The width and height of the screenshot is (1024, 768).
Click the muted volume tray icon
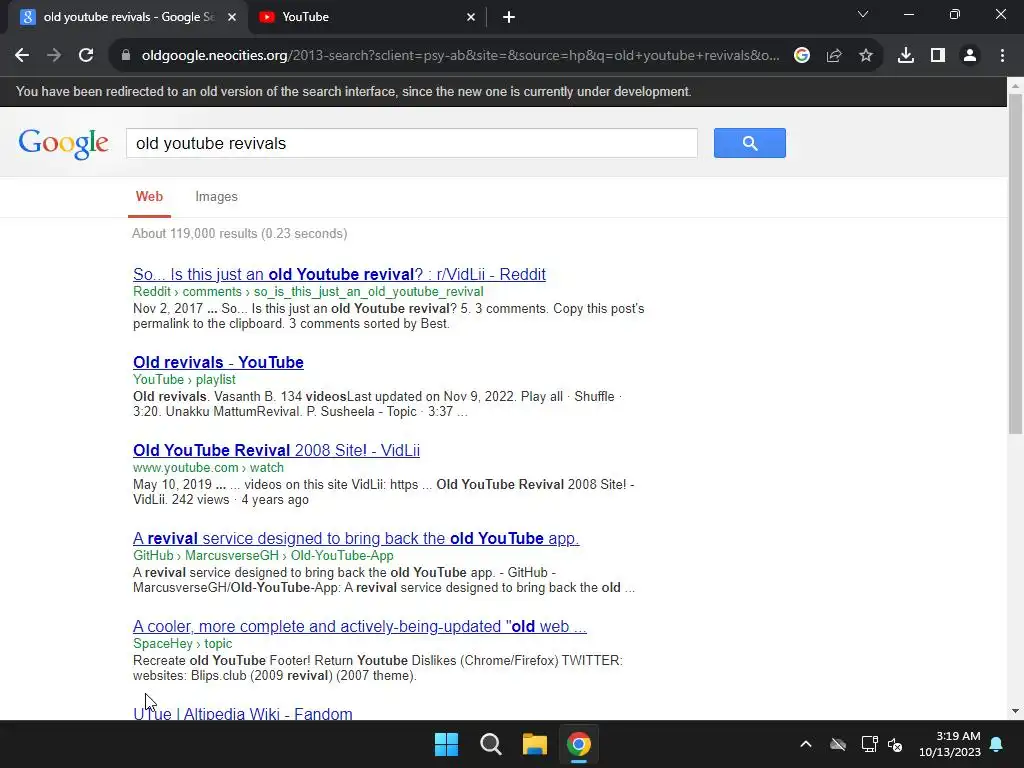point(895,744)
